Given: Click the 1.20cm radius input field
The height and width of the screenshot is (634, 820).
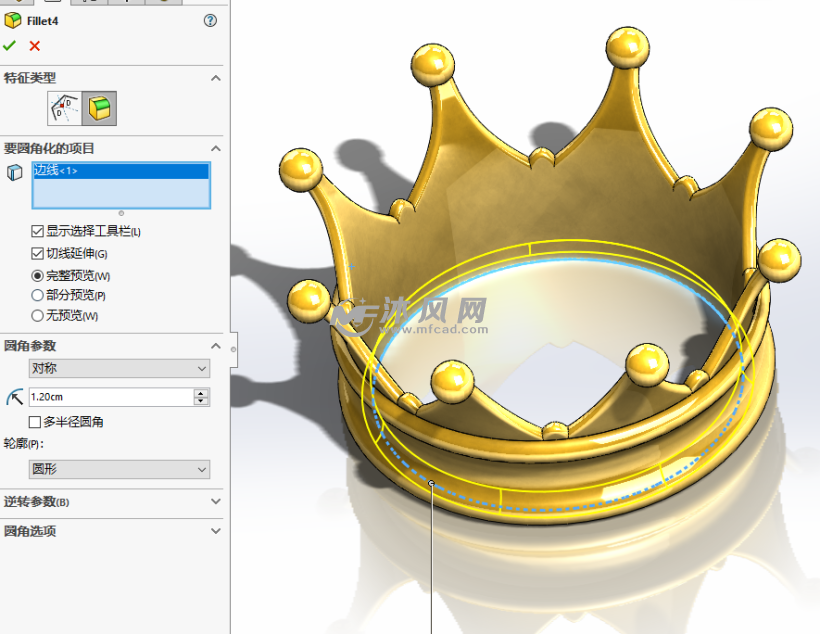Looking at the screenshot, I should (x=111, y=397).
